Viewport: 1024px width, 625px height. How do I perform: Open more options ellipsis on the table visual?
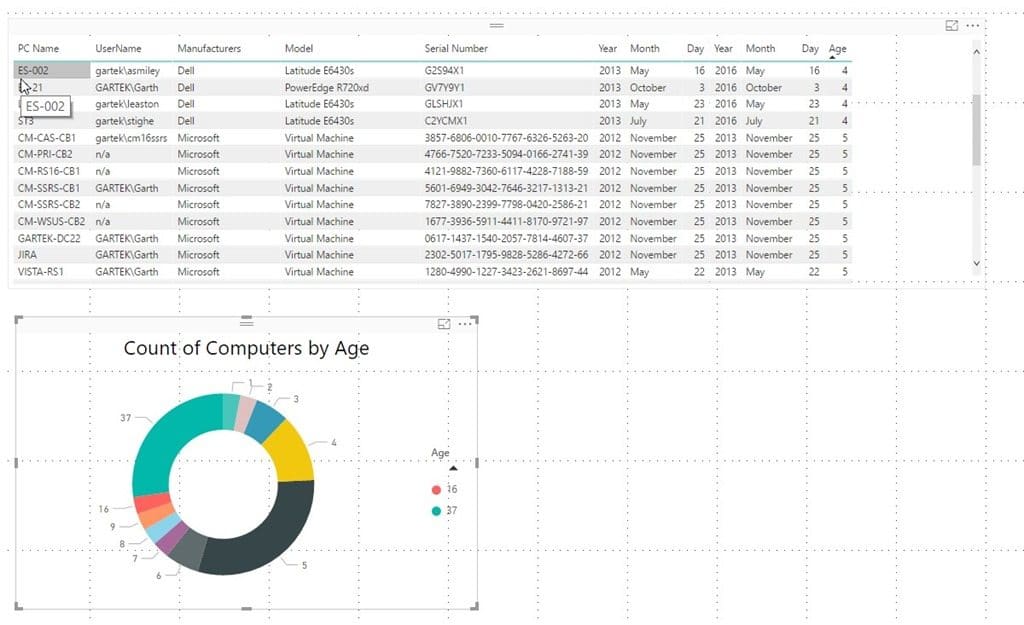coord(972,25)
